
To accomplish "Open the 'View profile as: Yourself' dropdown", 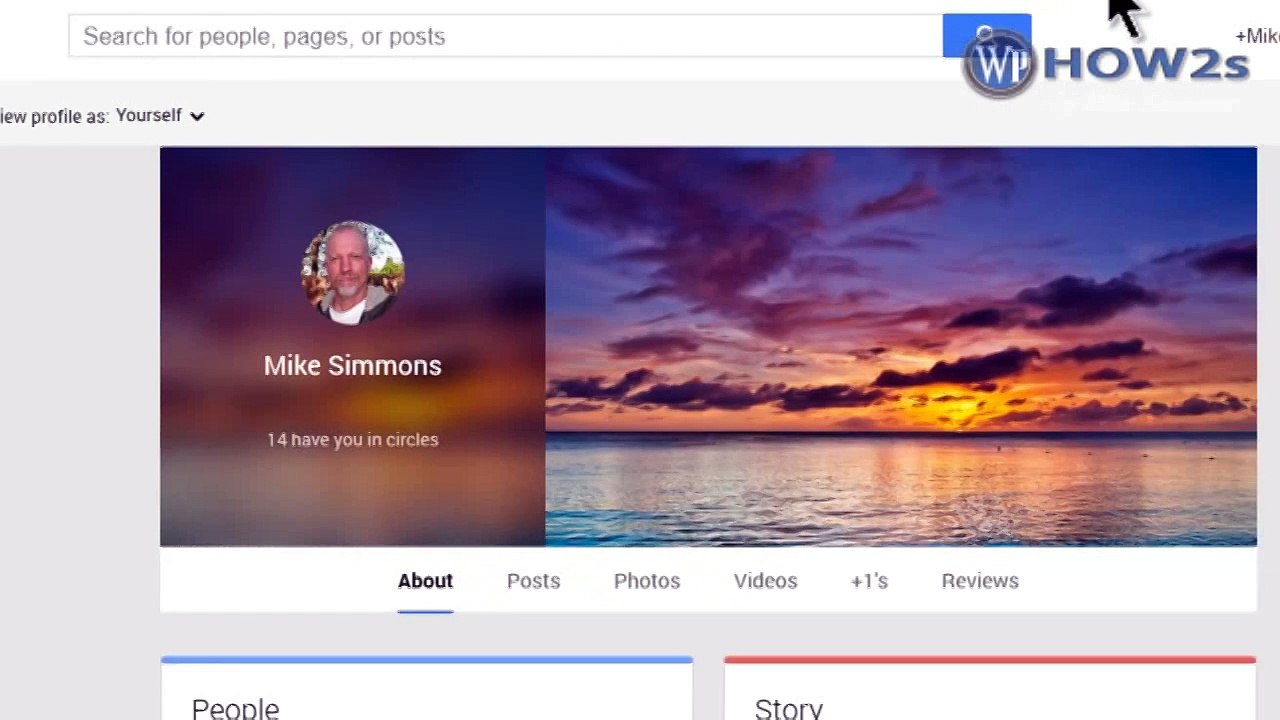I will [x=160, y=116].
